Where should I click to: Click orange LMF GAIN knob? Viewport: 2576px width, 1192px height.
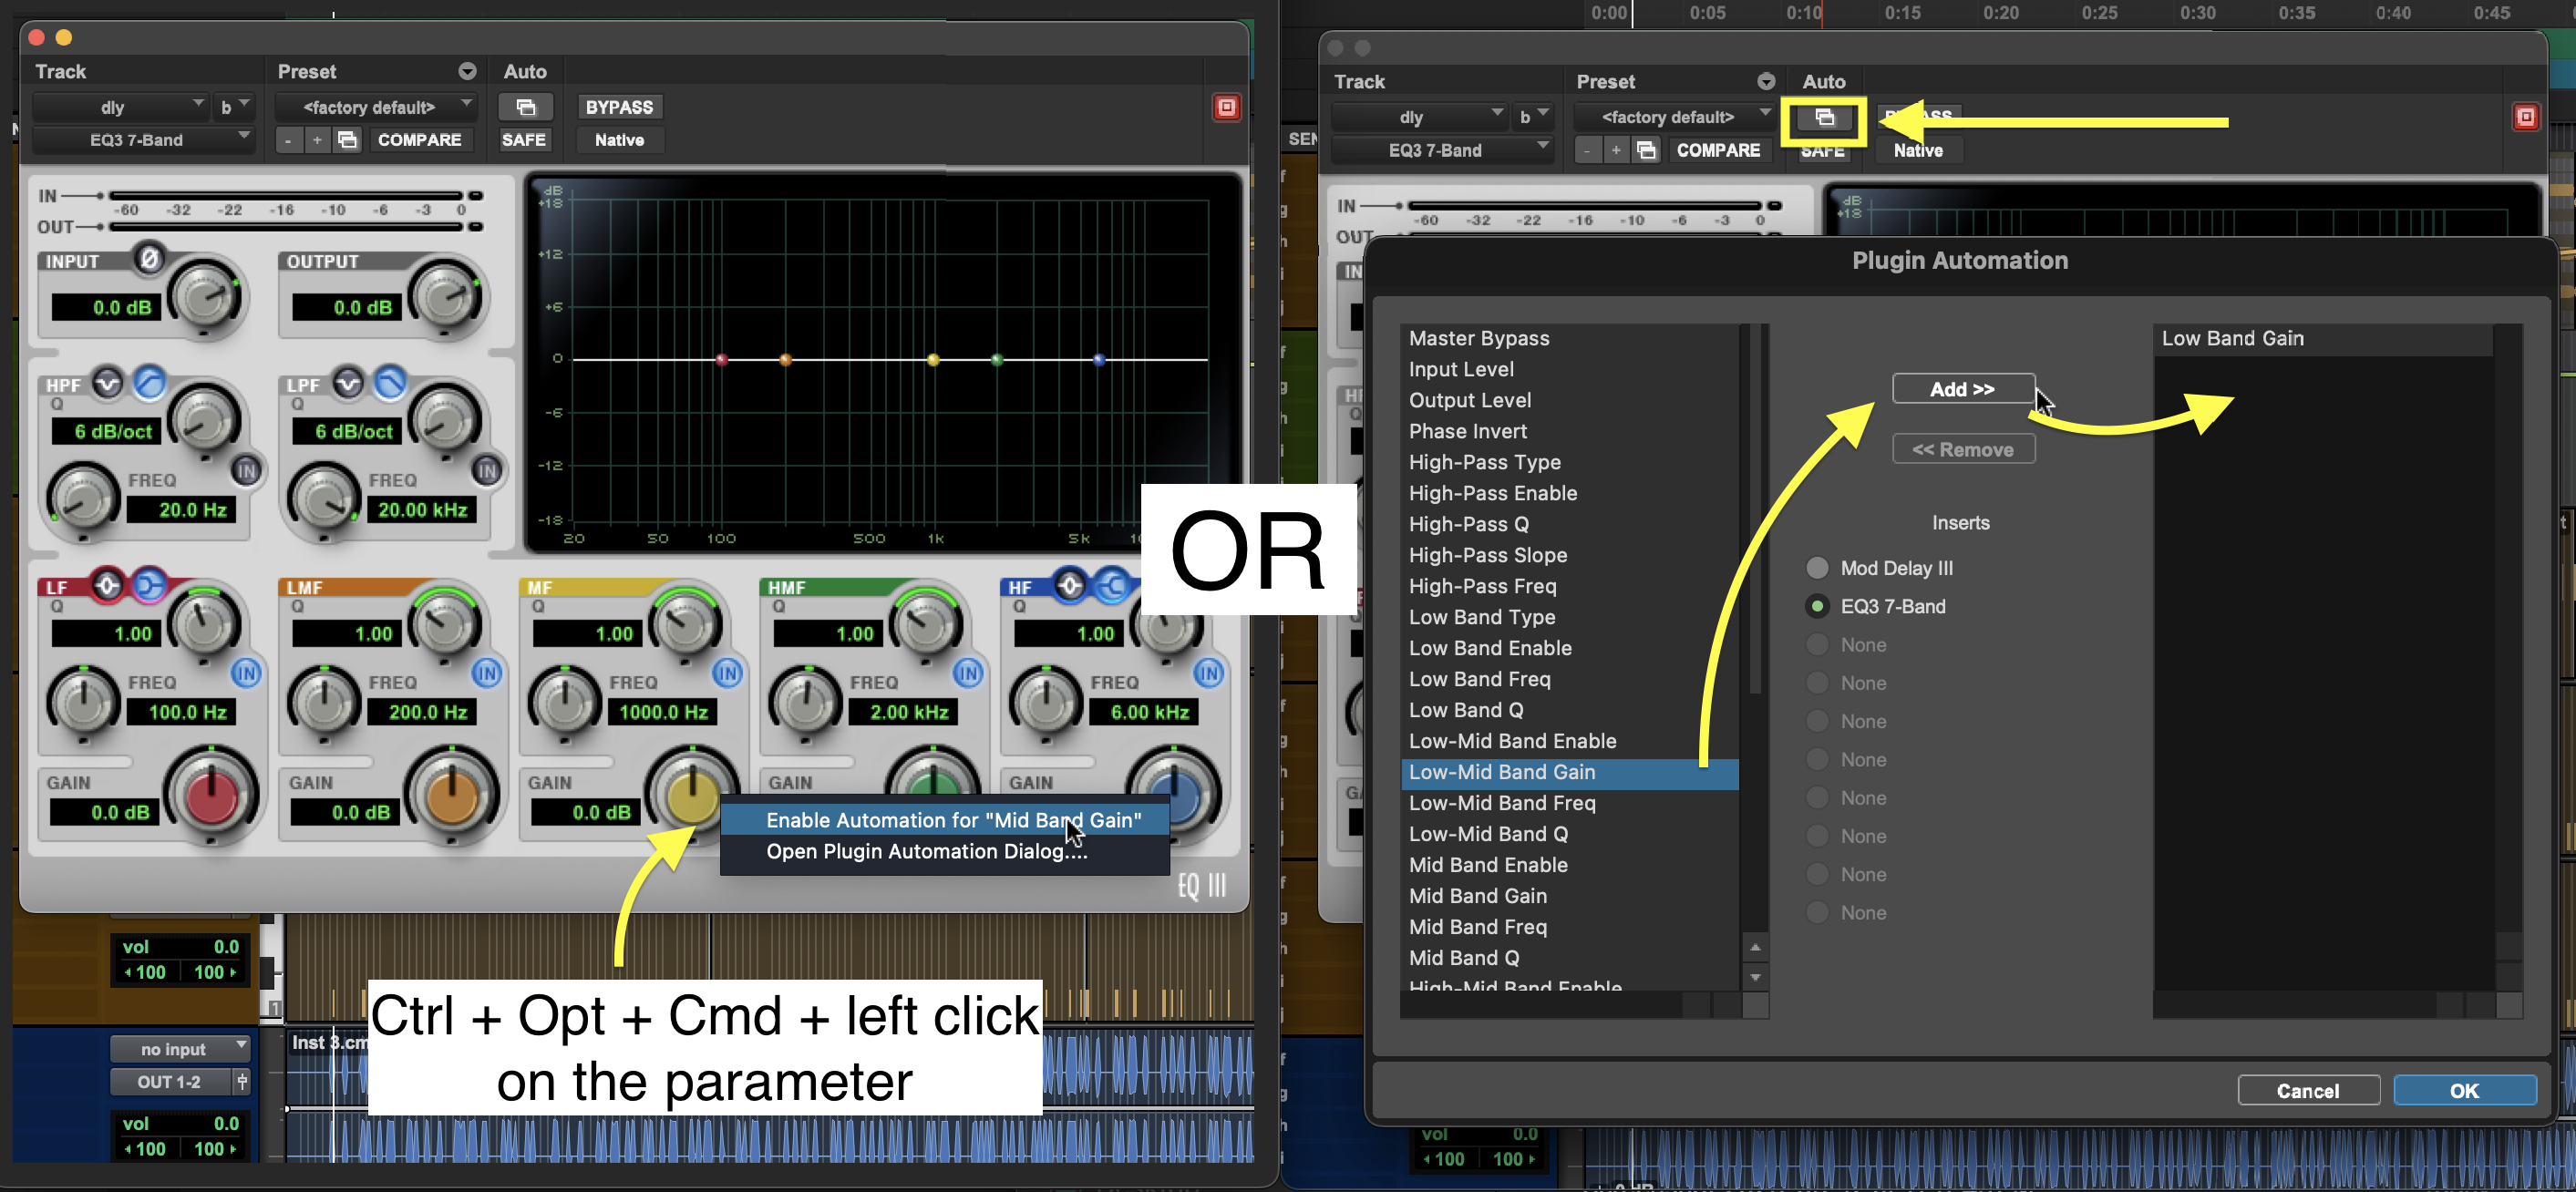tap(452, 797)
